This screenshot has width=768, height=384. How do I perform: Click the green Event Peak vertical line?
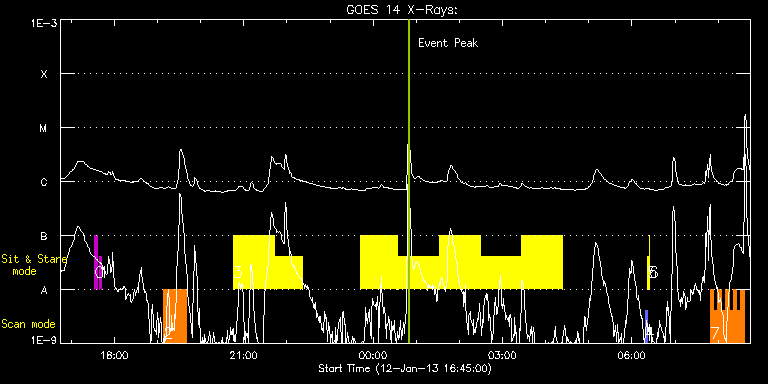click(x=409, y=181)
